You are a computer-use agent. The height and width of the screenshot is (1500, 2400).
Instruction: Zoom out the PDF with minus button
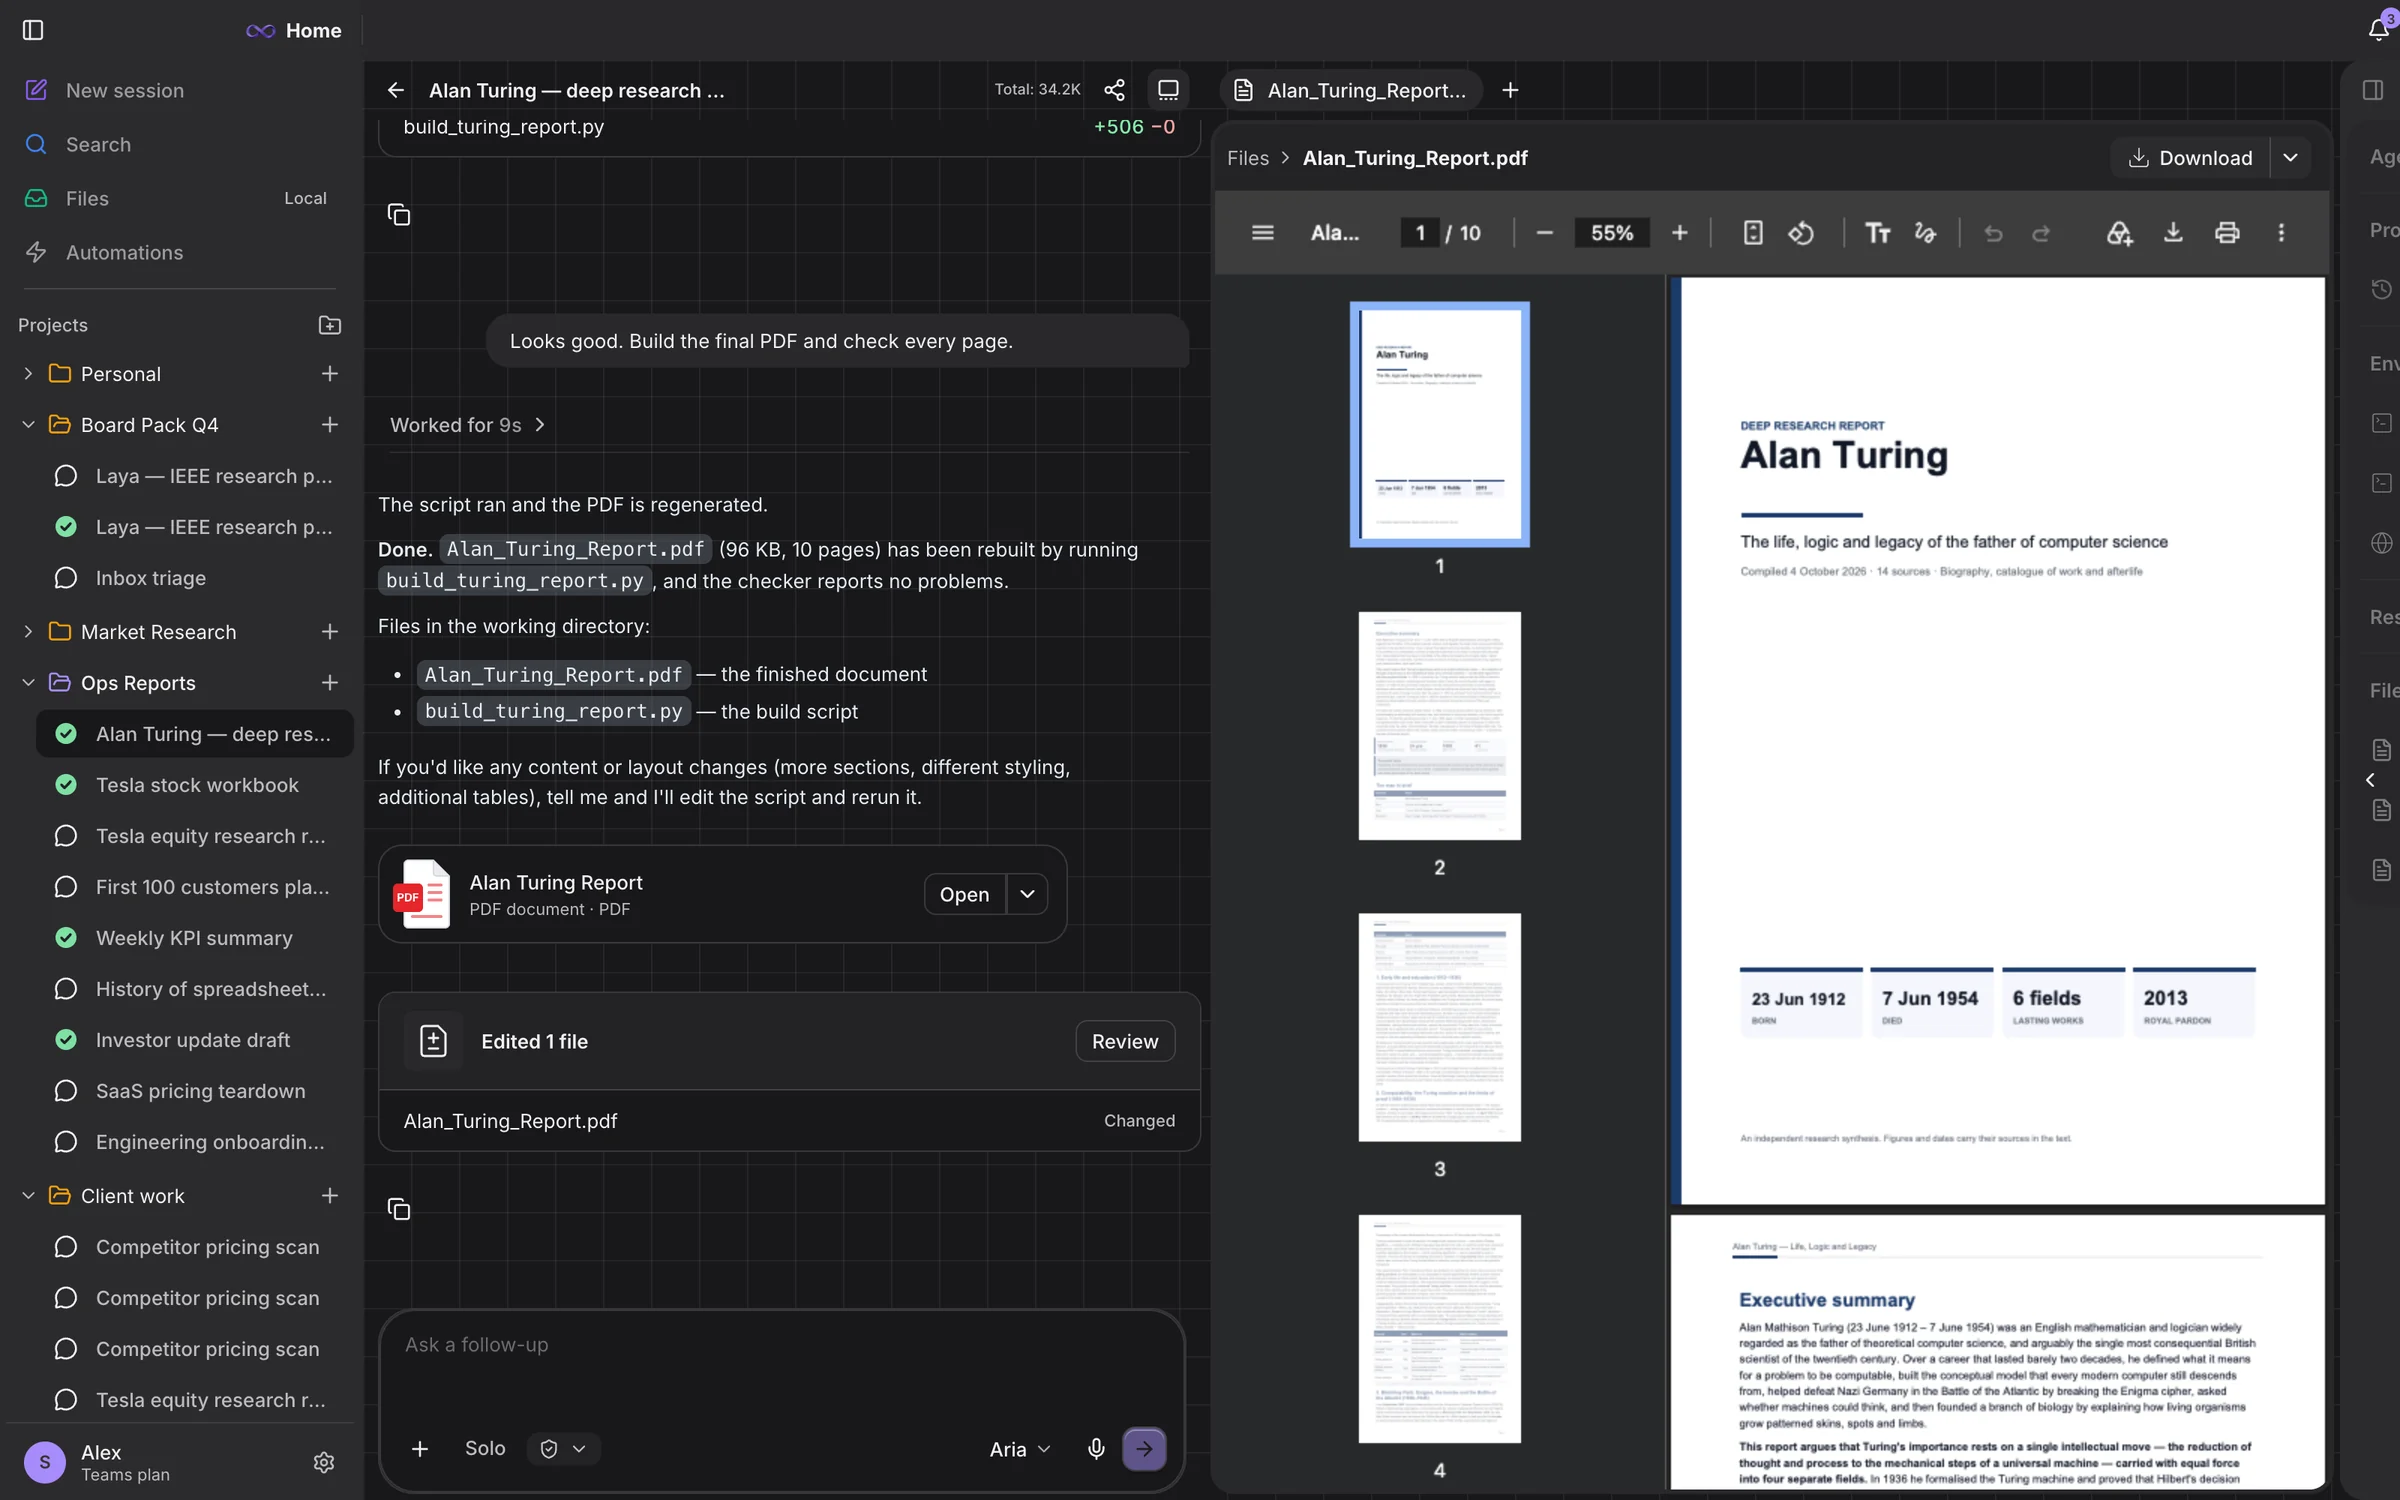(1544, 233)
